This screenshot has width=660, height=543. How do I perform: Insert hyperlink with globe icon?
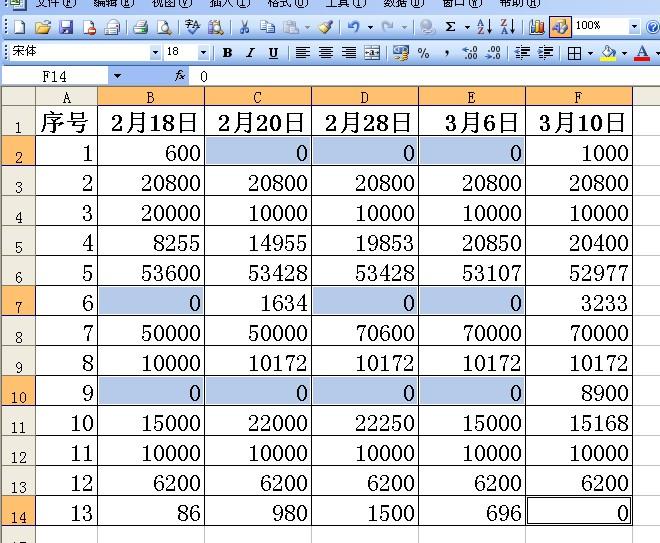tap(427, 27)
